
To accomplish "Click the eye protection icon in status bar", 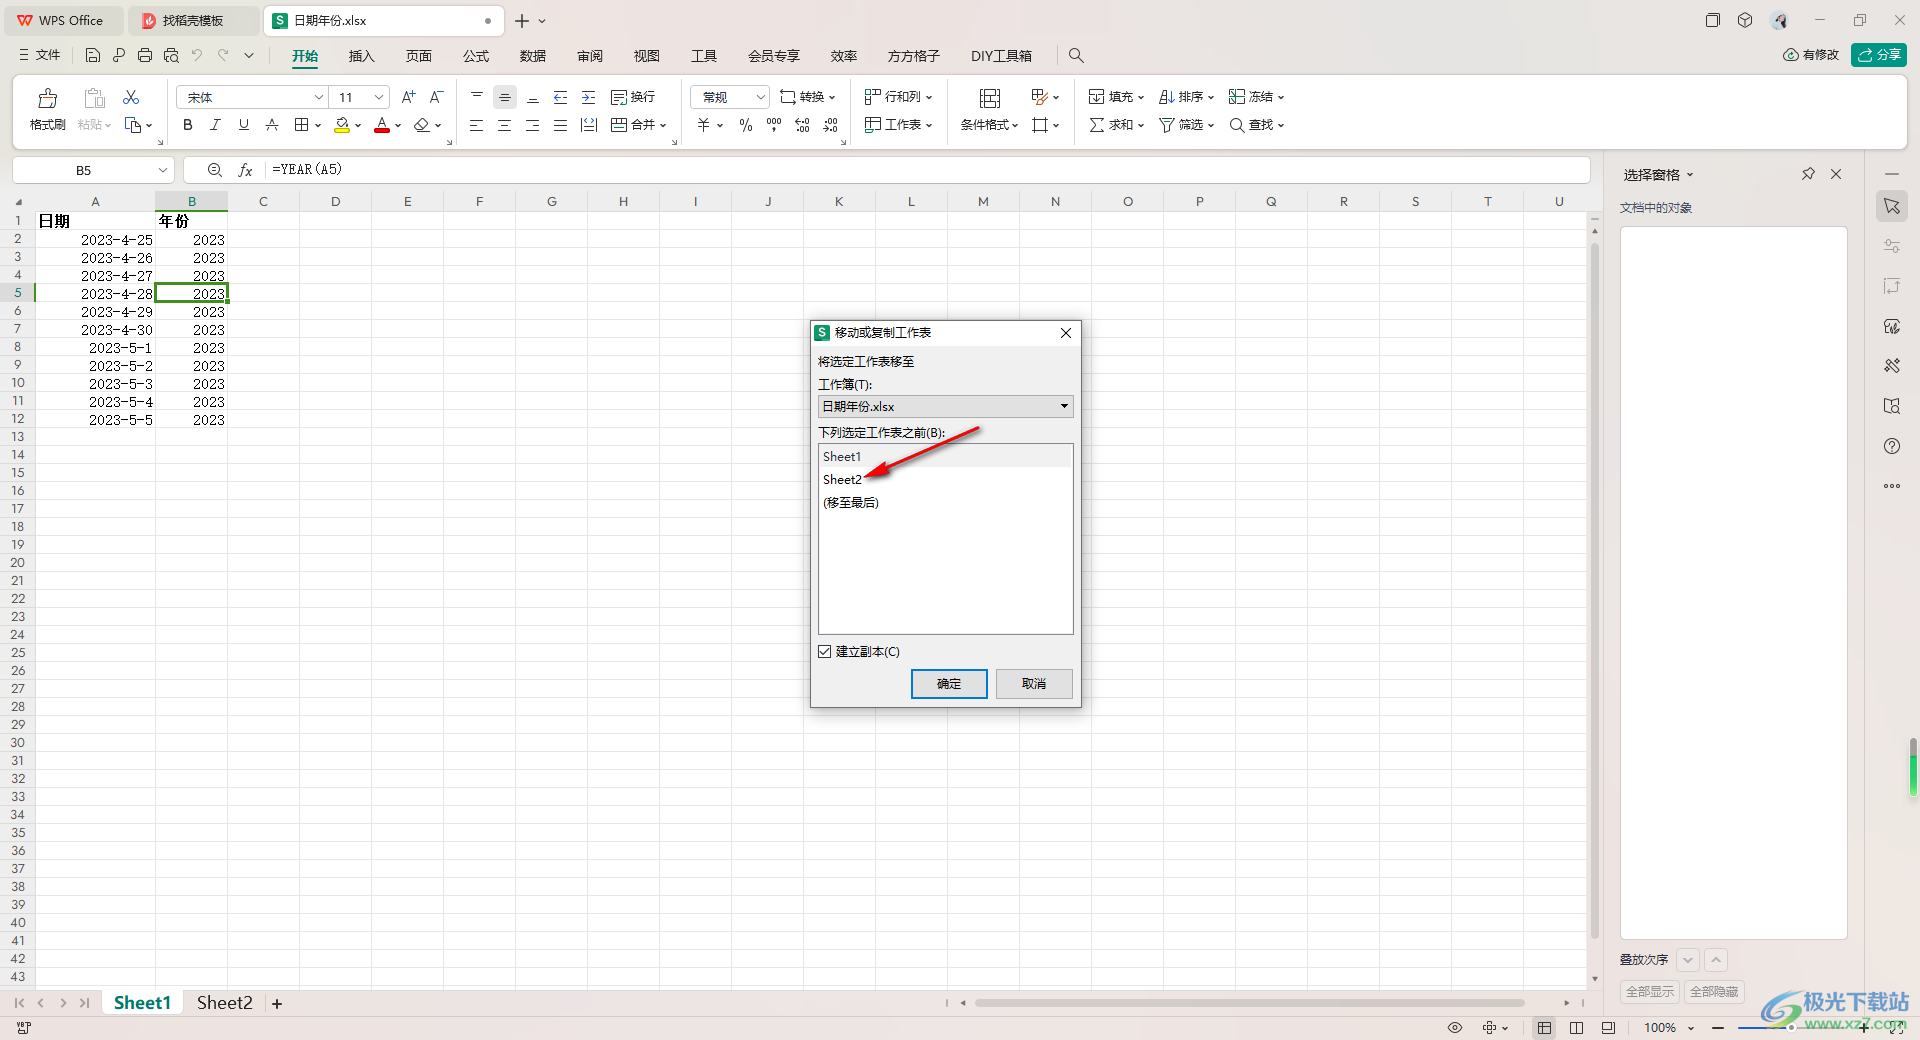I will pos(1455,1027).
